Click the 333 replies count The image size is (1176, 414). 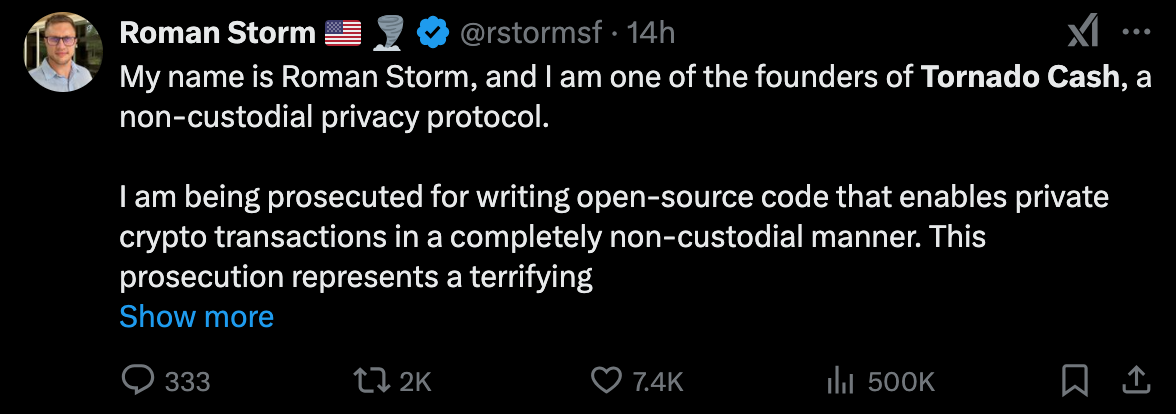[187, 381]
